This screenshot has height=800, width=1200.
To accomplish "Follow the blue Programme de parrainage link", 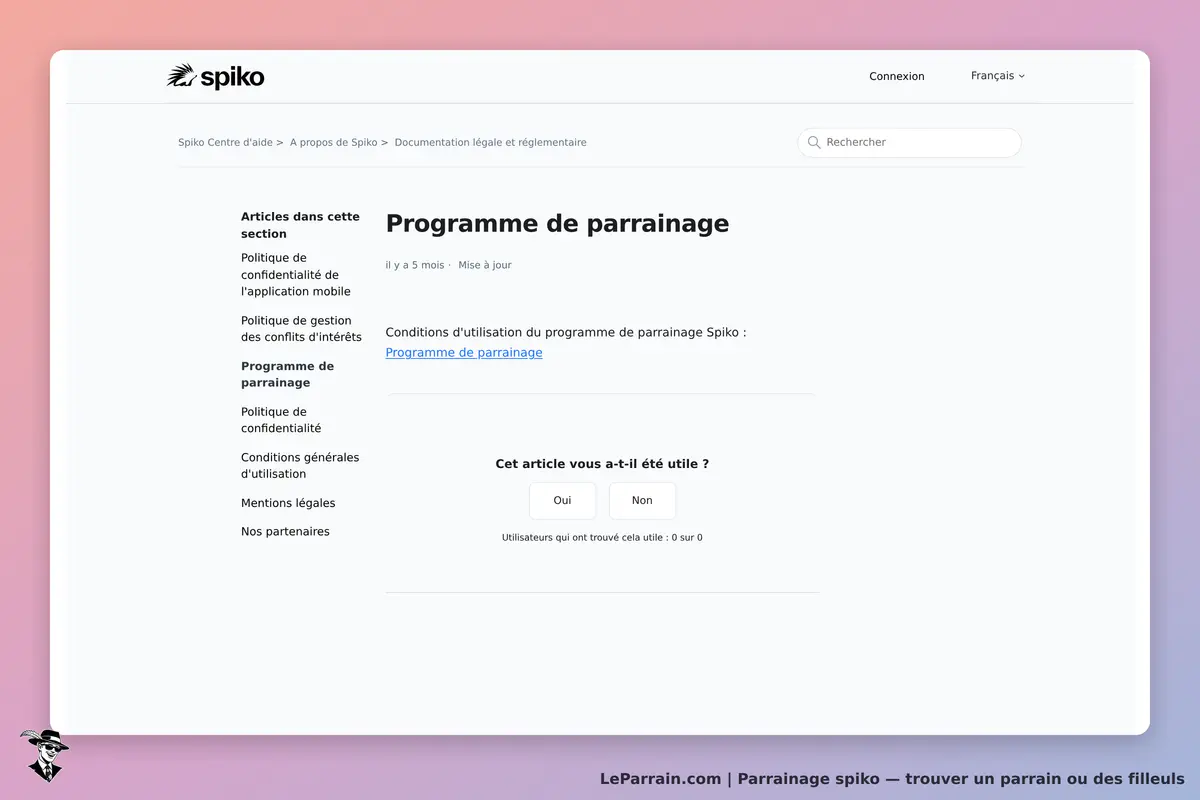I will point(464,353).
